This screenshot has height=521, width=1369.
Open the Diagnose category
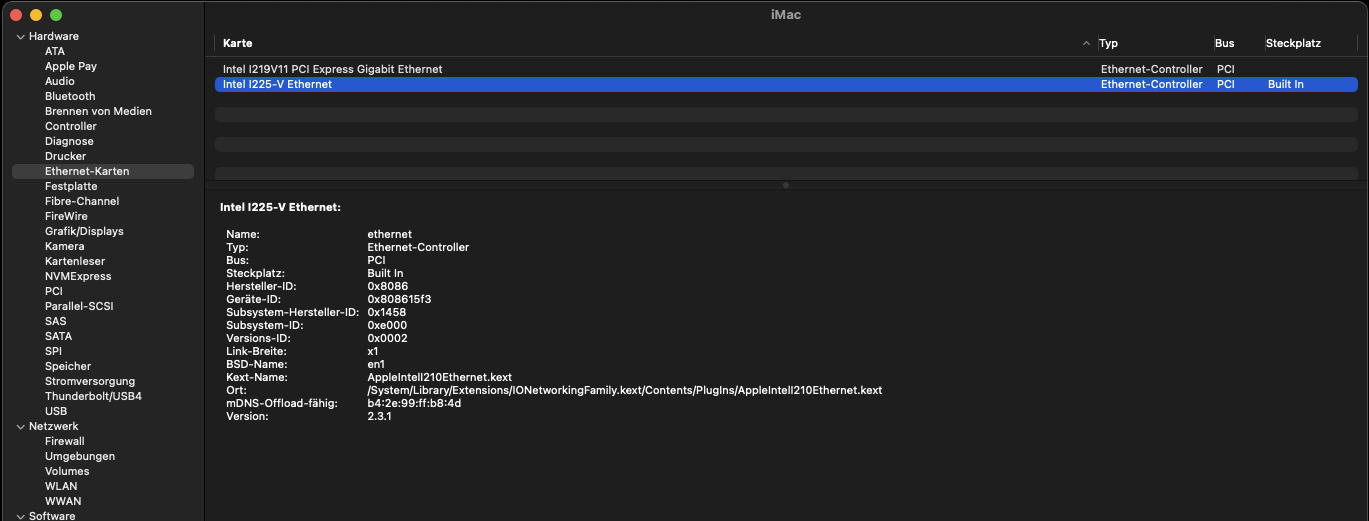[x=69, y=141]
